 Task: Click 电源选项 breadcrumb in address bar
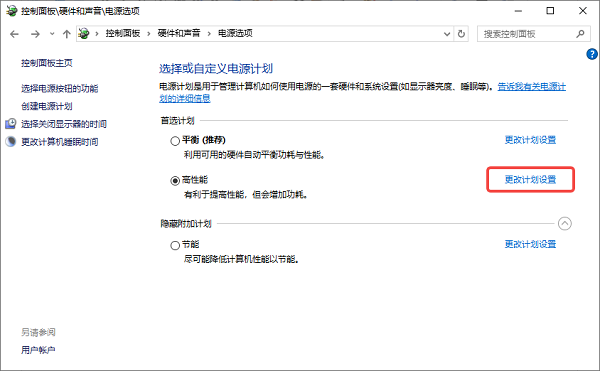[x=235, y=34]
